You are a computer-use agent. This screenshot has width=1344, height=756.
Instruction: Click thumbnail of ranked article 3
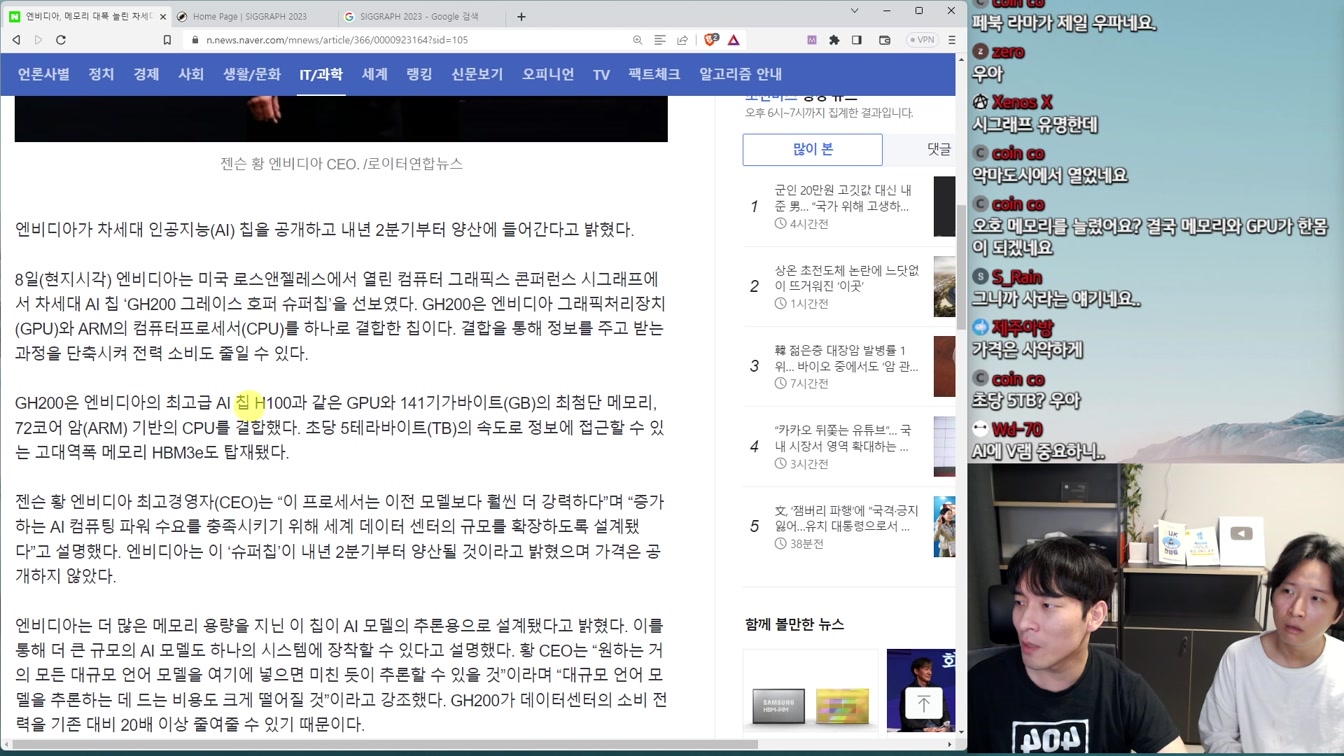945,366
